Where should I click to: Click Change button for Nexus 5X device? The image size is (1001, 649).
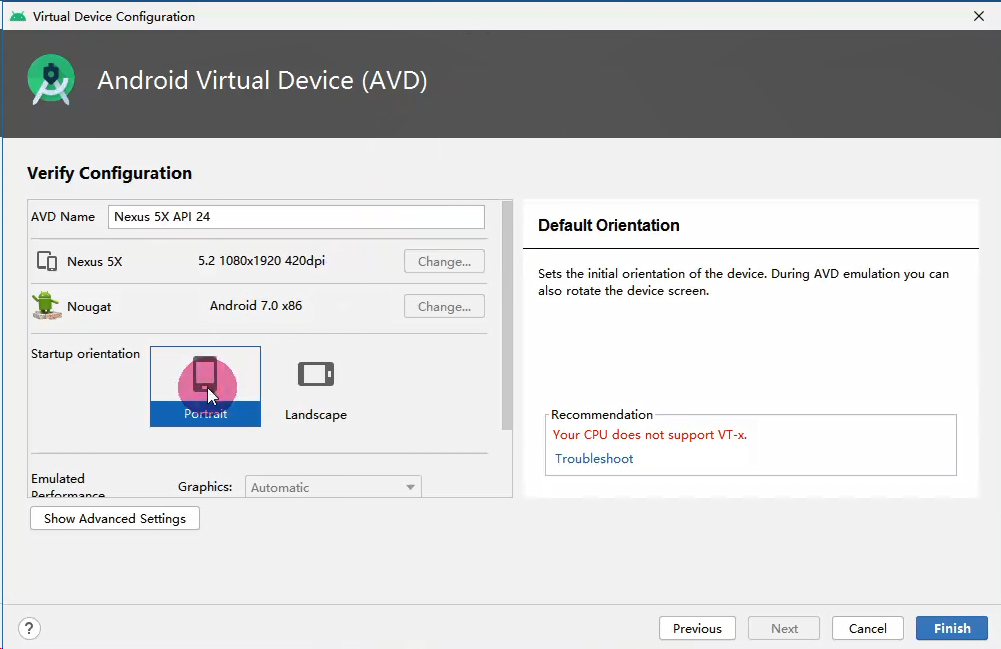[444, 261]
